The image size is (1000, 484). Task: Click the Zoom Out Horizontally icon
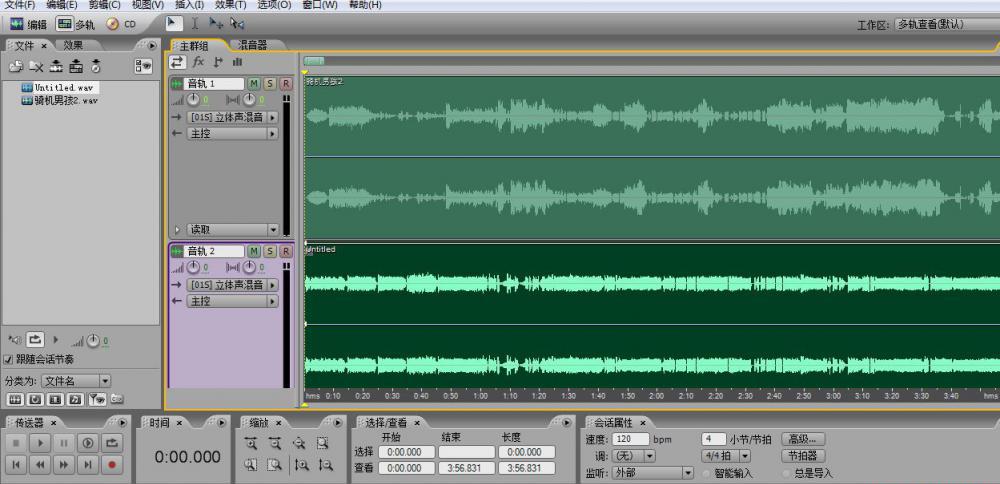click(x=275, y=443)
